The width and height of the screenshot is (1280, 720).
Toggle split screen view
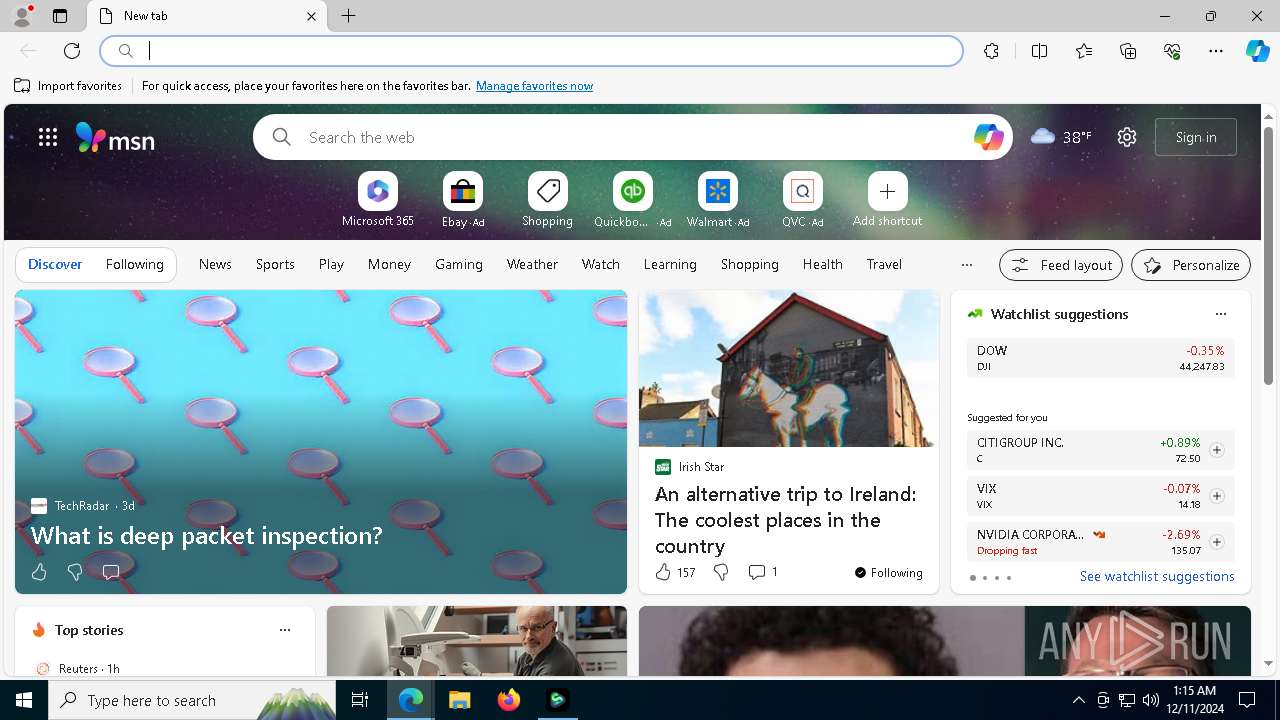tap(1039, 51)
